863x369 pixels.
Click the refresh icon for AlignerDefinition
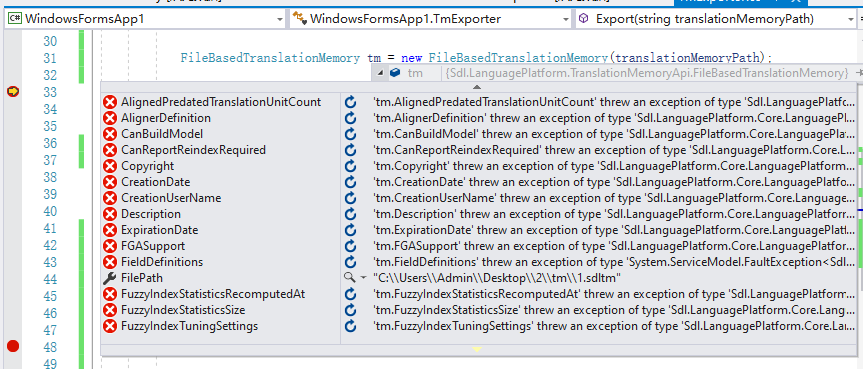350,118
